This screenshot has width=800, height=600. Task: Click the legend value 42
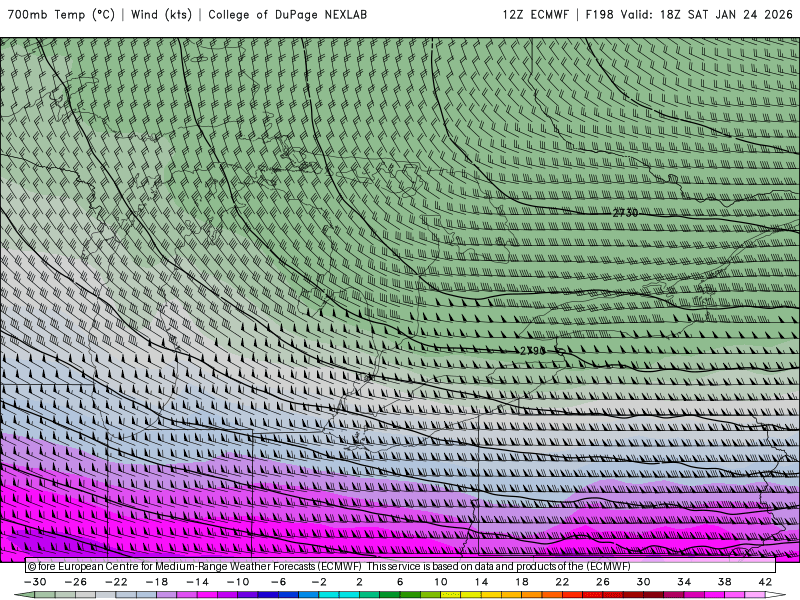(x=765, y=582)
